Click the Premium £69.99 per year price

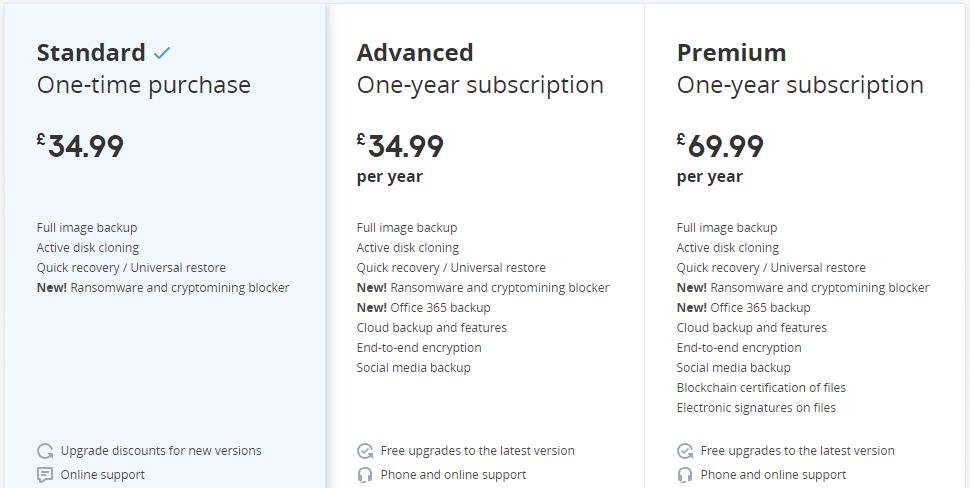[720, 158]
